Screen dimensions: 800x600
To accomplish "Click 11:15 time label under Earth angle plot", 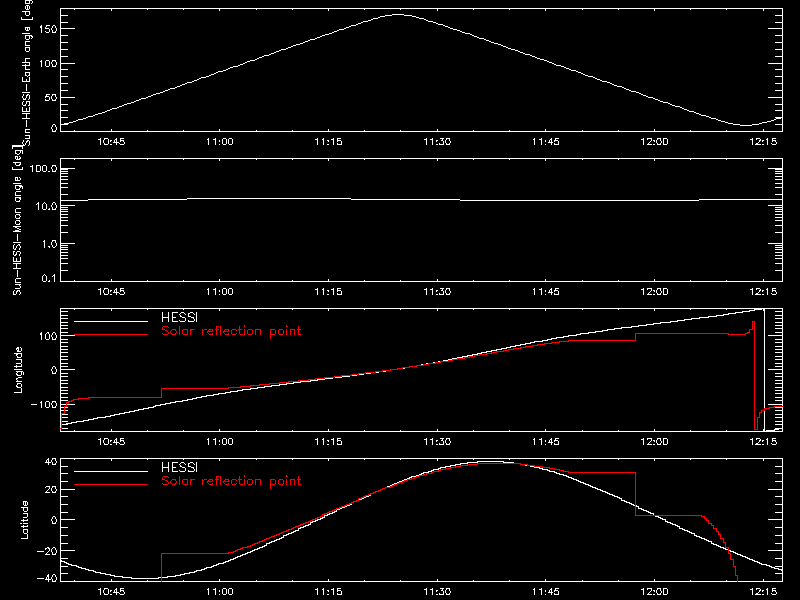I will point(329,142).
